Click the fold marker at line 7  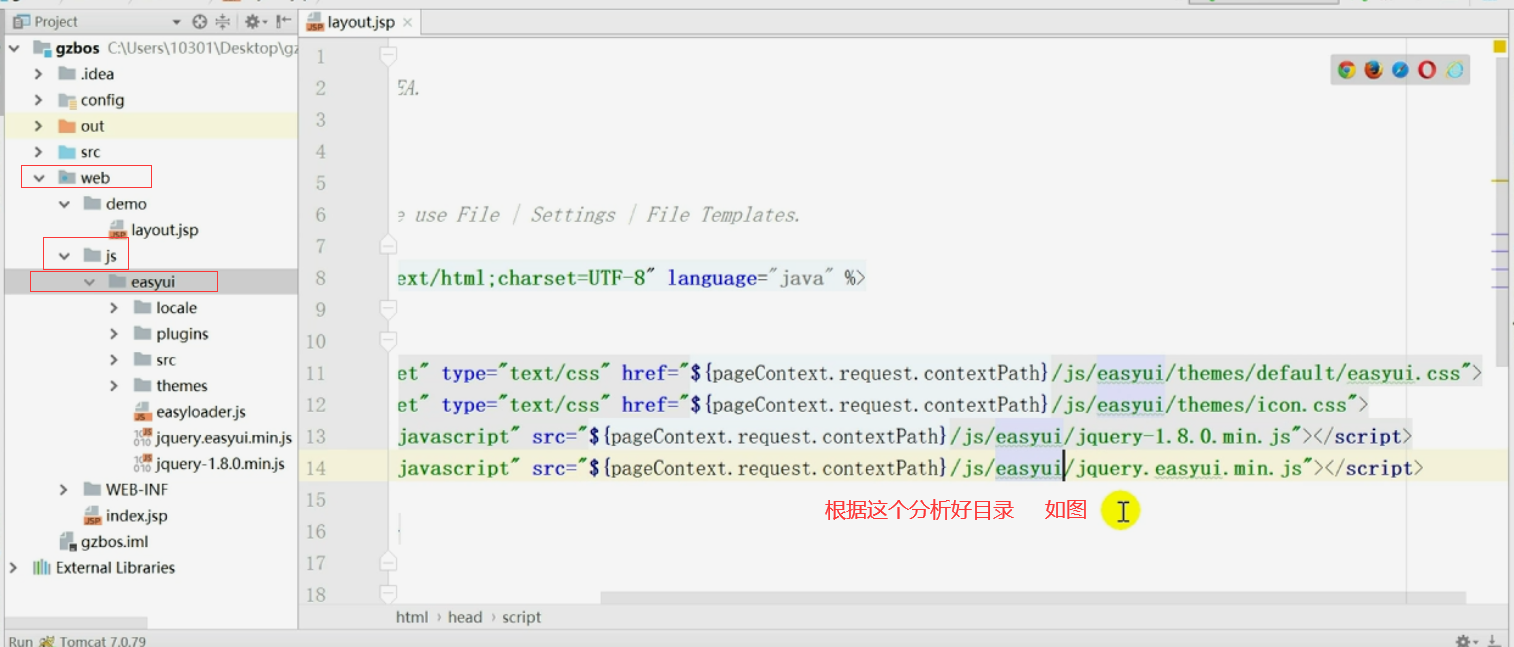tap(389, 246)
